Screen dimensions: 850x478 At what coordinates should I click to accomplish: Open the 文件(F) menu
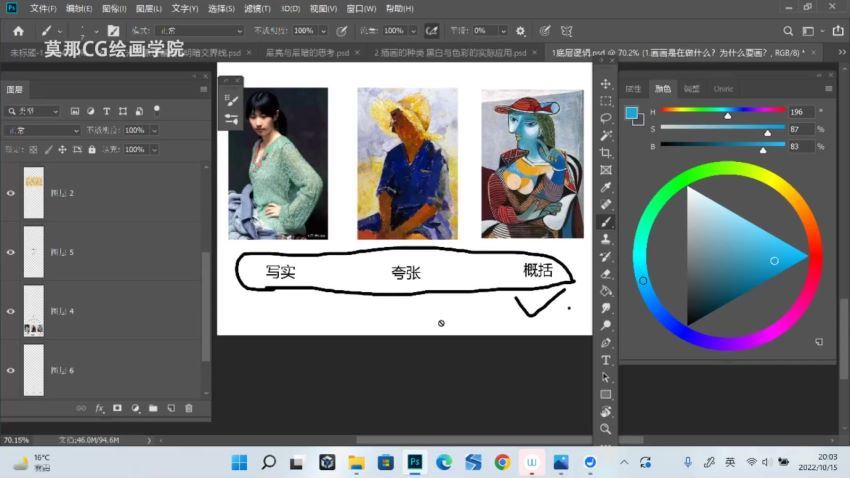(43, 9)
